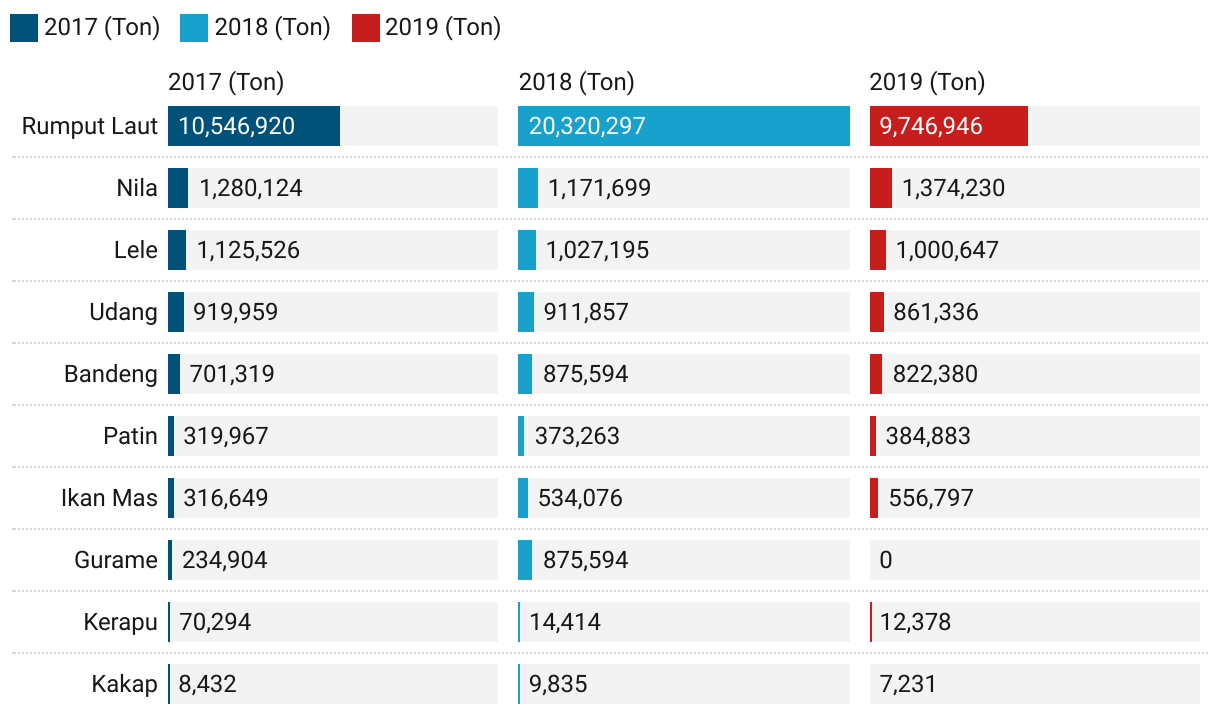The height and width of the screenshot is (716, 1220).
Task: Click the Udang value 911,857
Action: tap(586, 312)
